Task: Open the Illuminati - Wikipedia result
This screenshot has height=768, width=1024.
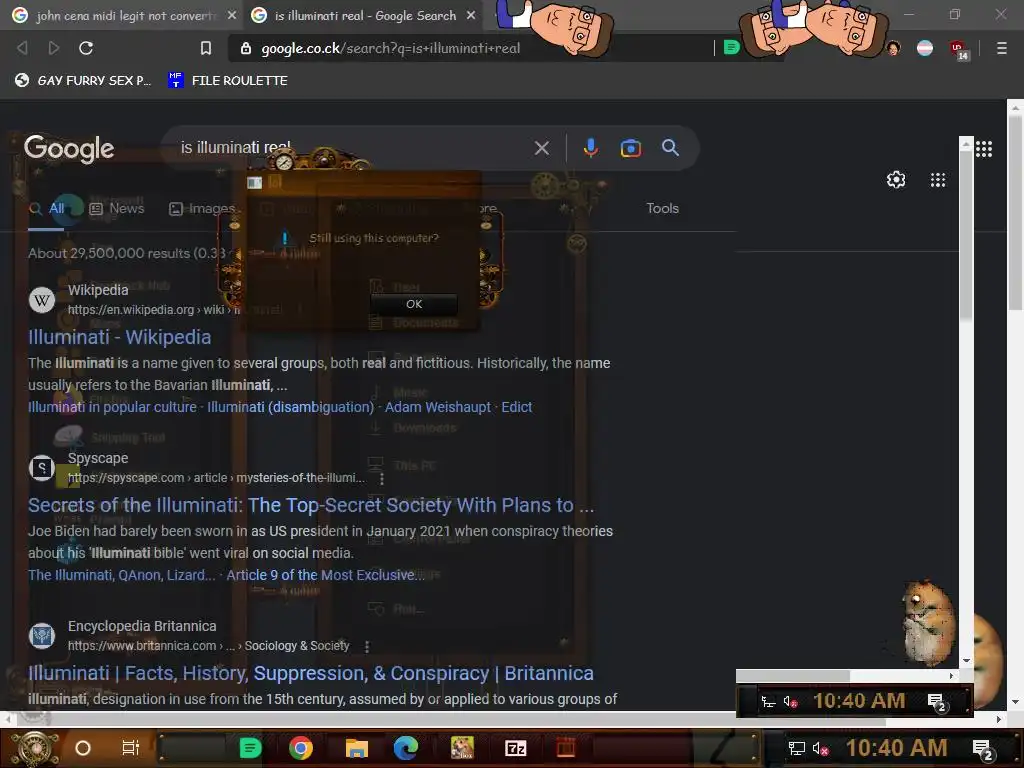Action: coord(120,337)
